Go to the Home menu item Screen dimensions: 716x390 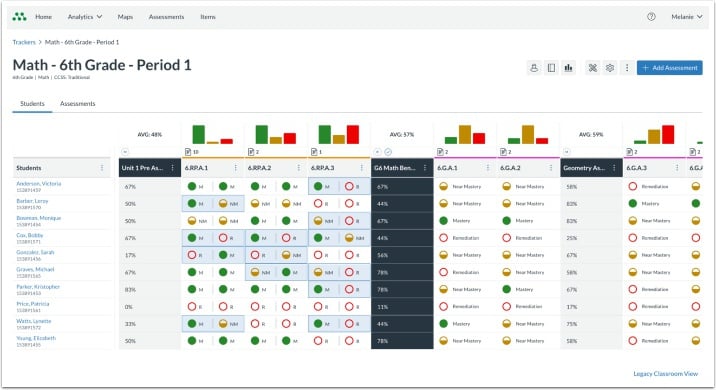pyautogui.click(x=43, y=16)
